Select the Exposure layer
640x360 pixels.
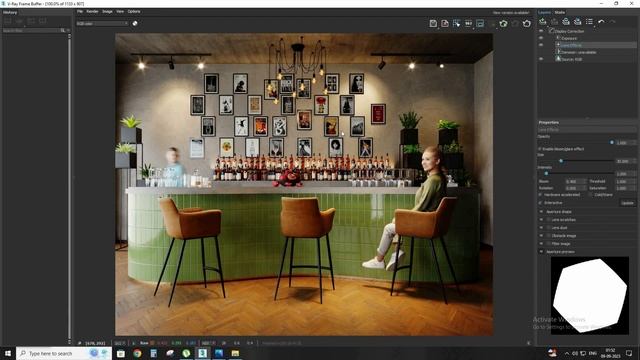(x=569, y=38)
